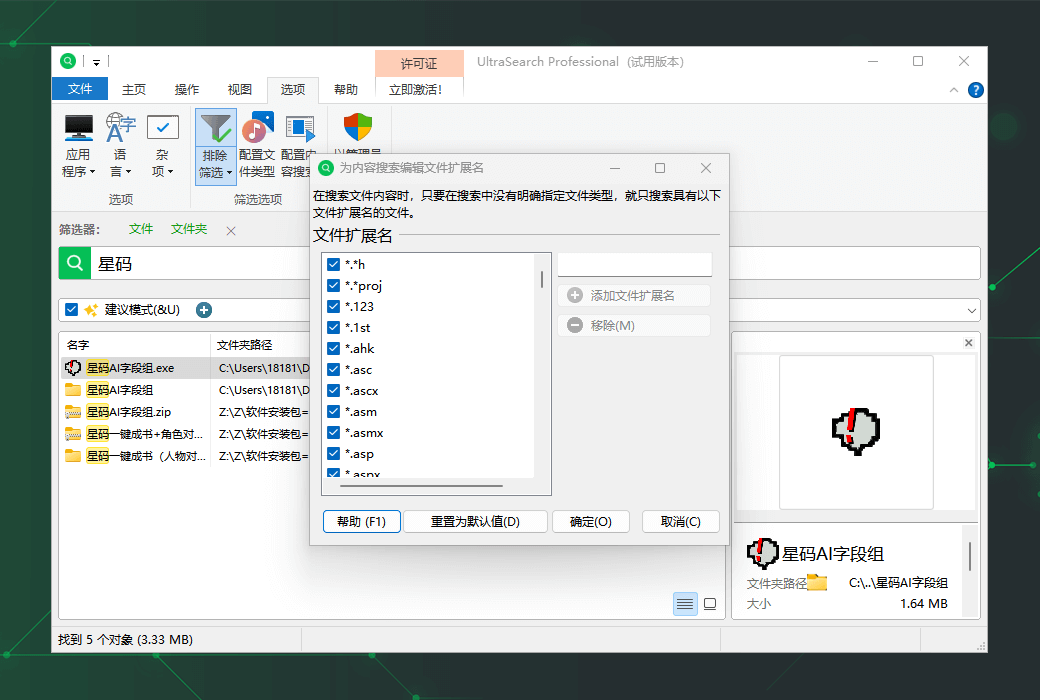
Task: Add a suggestion with the plus icon
Action: [204, 310]
